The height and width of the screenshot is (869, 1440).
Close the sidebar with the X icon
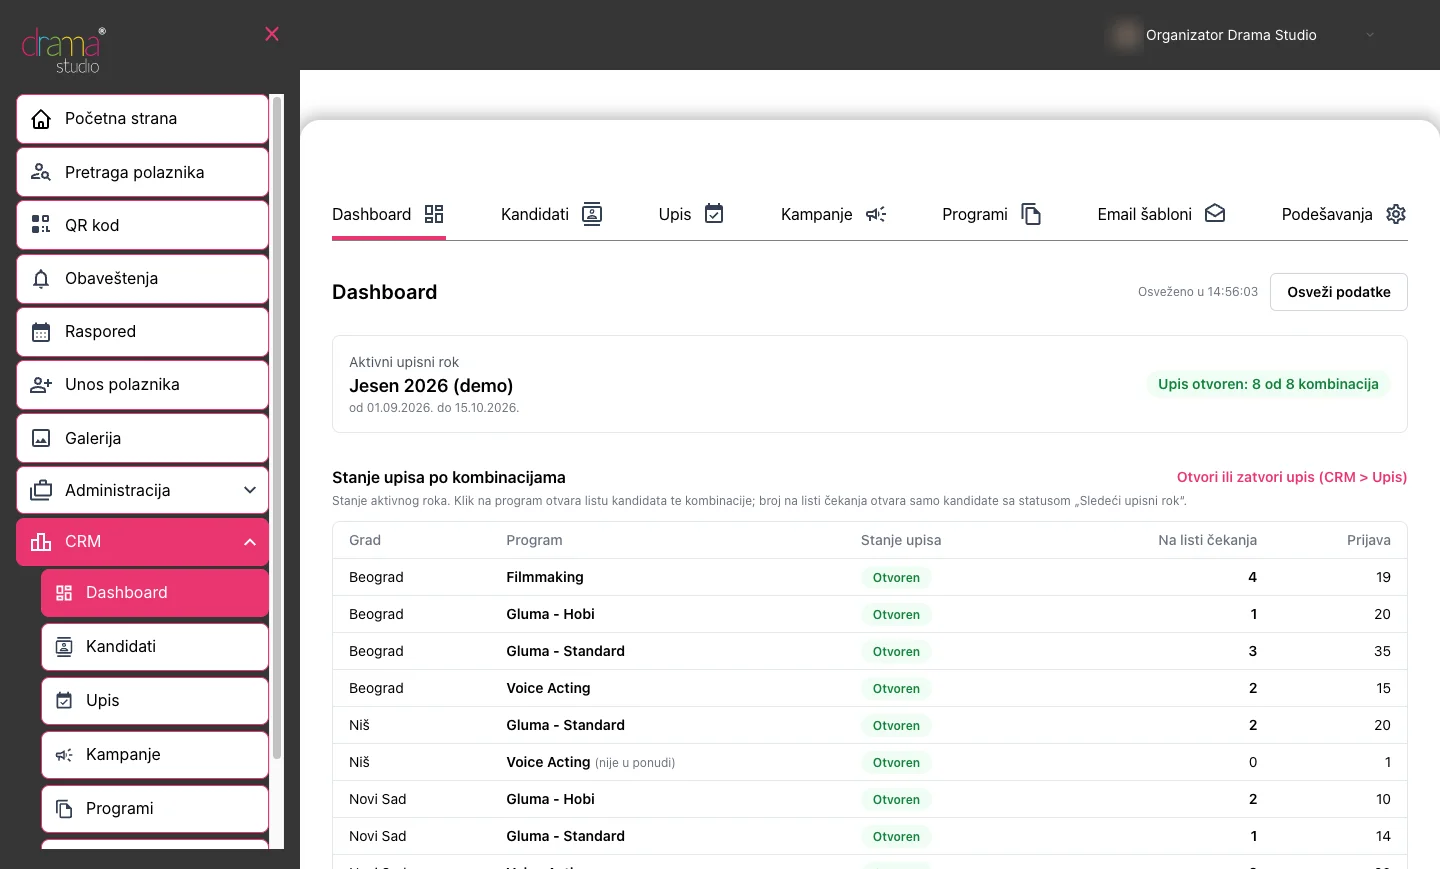272,34
